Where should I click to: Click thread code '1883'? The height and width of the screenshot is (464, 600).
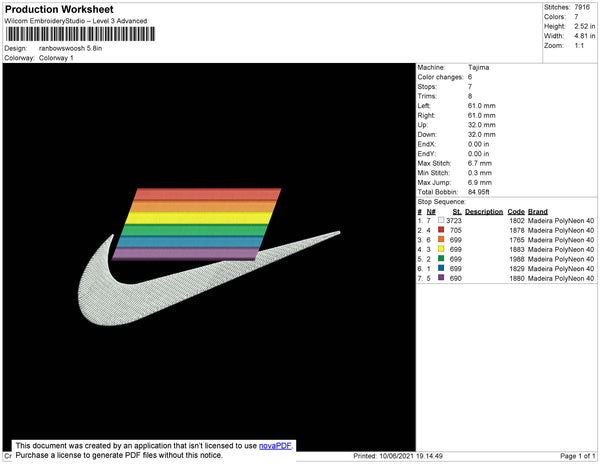517,249
